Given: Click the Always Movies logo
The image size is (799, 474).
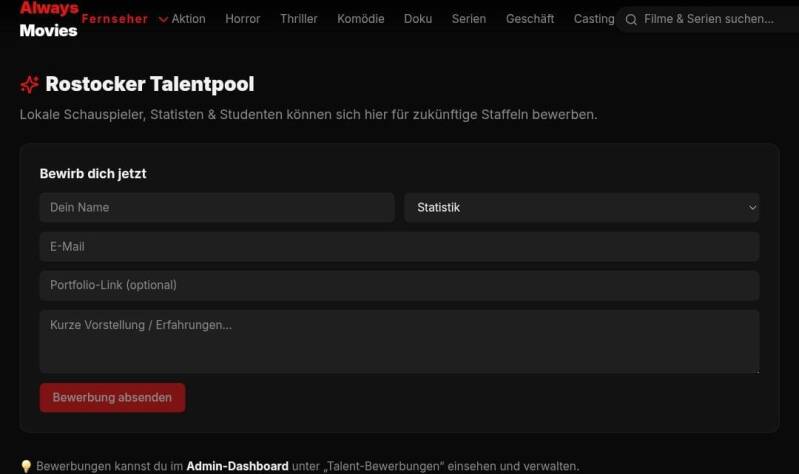Looking at the screenshot, I should point(49,19).
